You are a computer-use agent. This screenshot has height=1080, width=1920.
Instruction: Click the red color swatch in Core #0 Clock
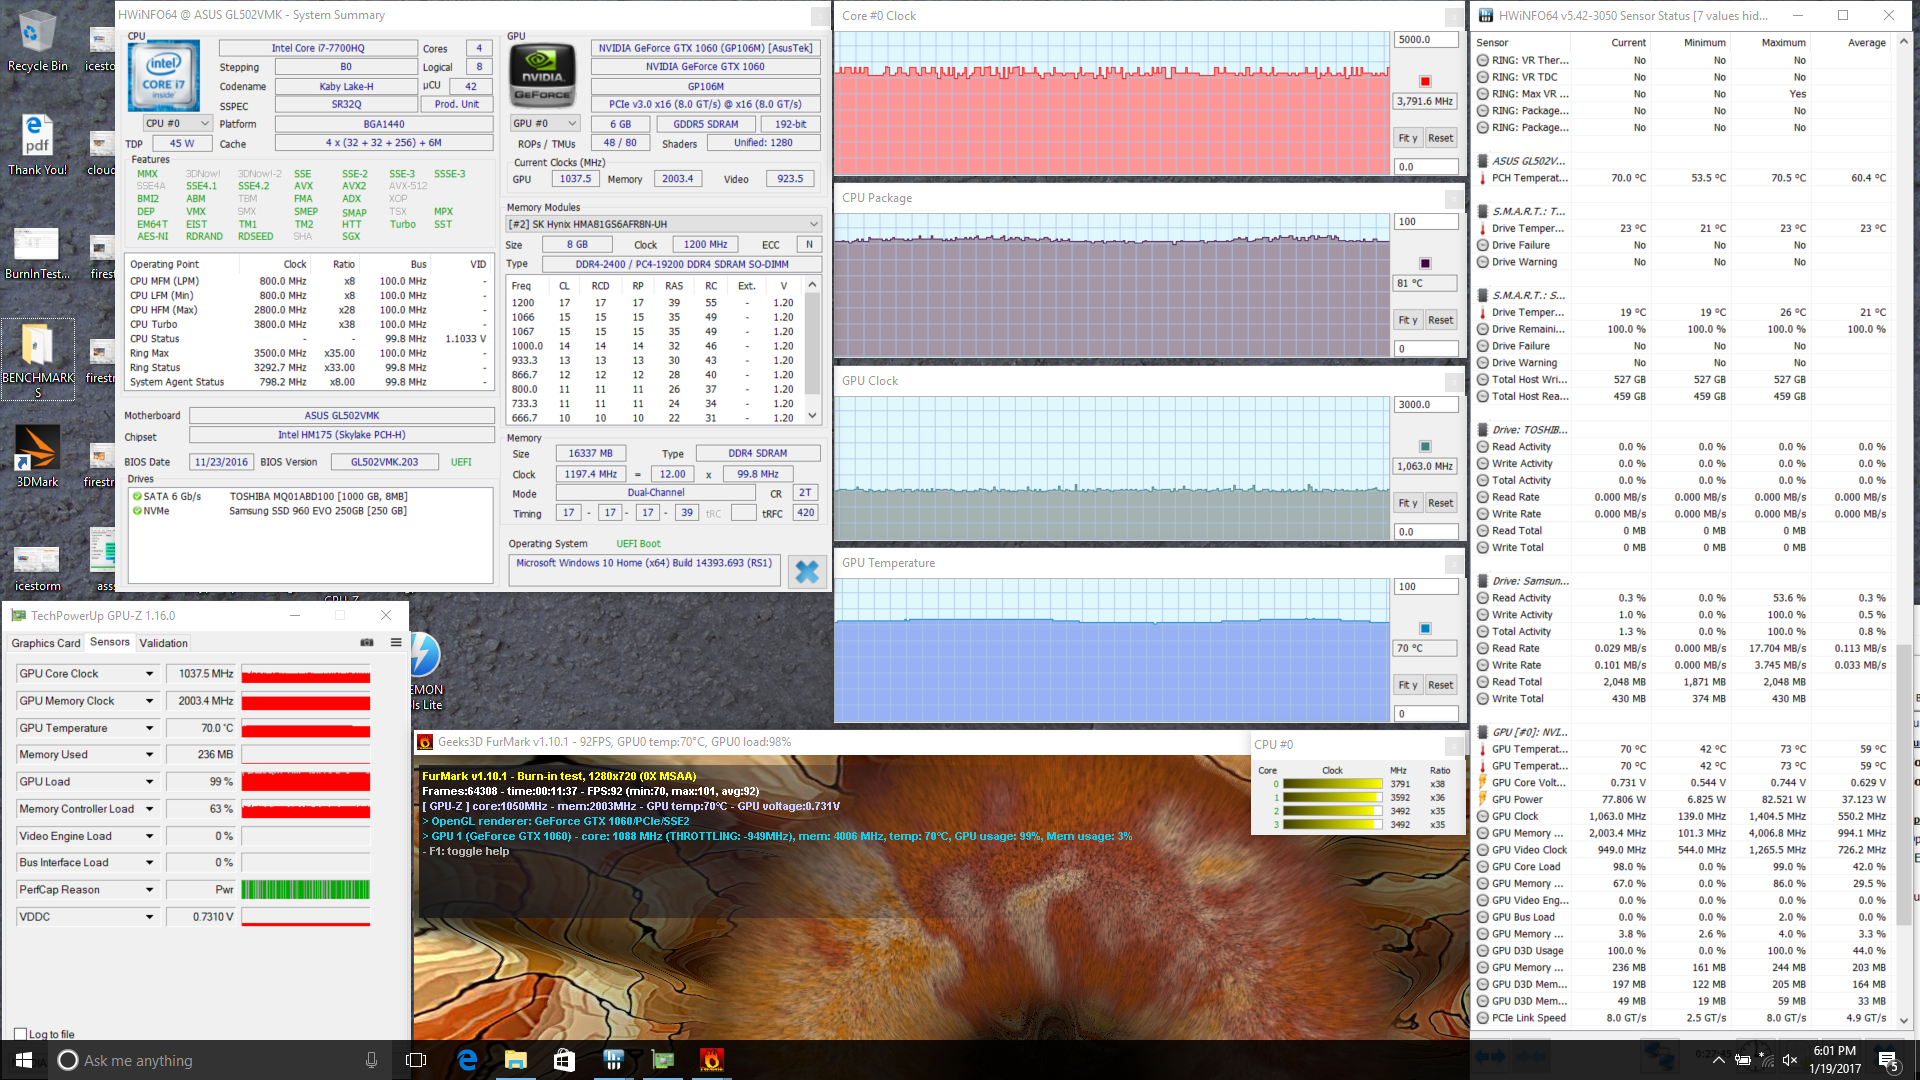point(1425,81)
